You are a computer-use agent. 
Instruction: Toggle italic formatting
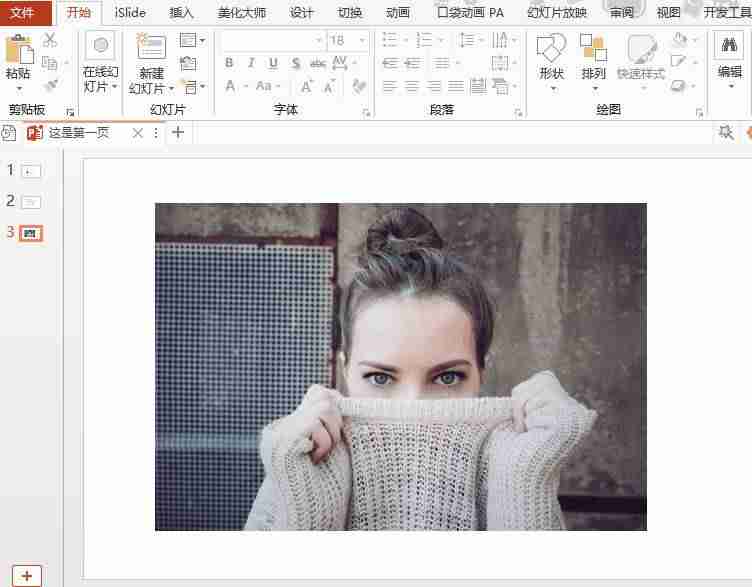click(x=251, y=62)
